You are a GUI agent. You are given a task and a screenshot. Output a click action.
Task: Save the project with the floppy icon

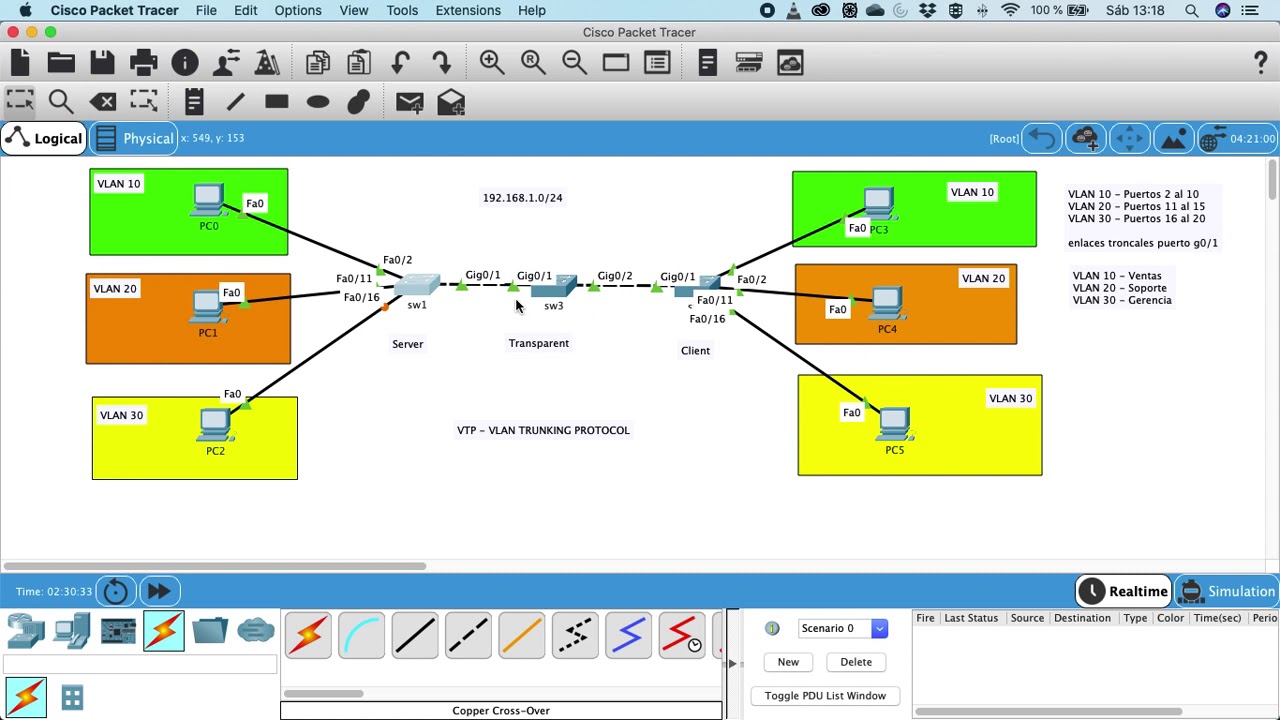point(102,63)
